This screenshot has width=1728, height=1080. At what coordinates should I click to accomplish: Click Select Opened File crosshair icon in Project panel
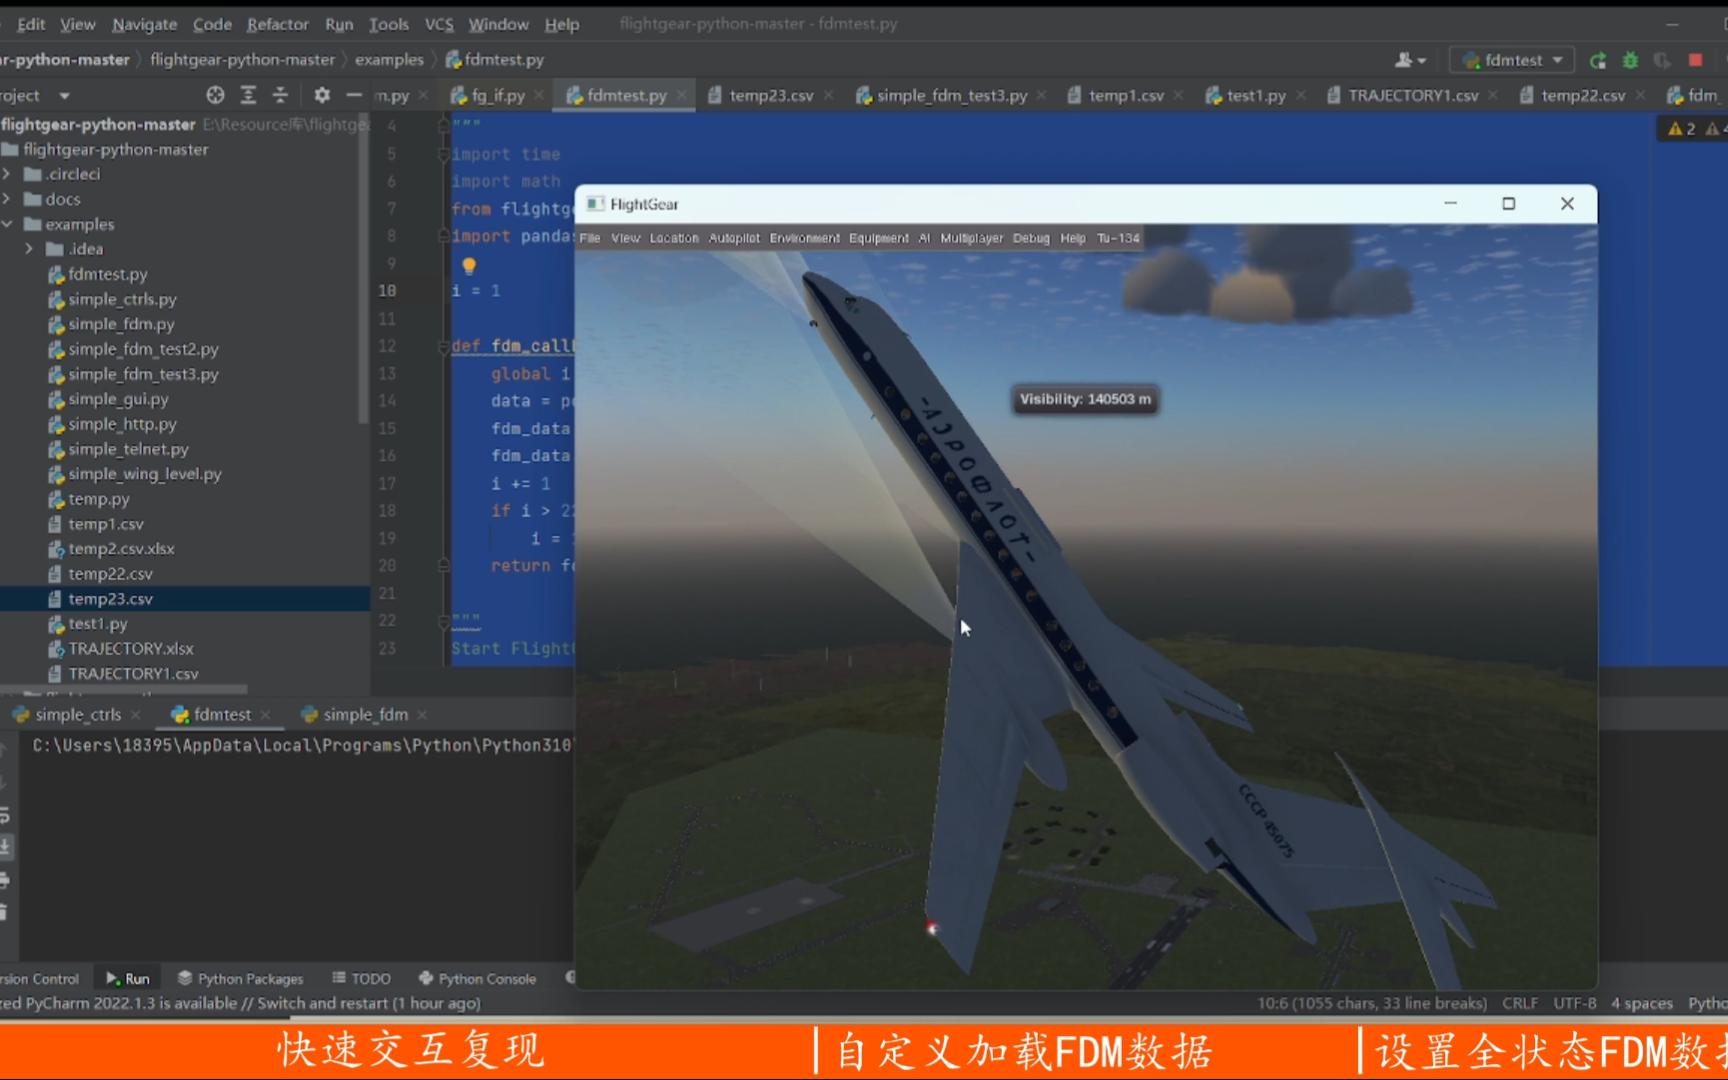[216, 94]
